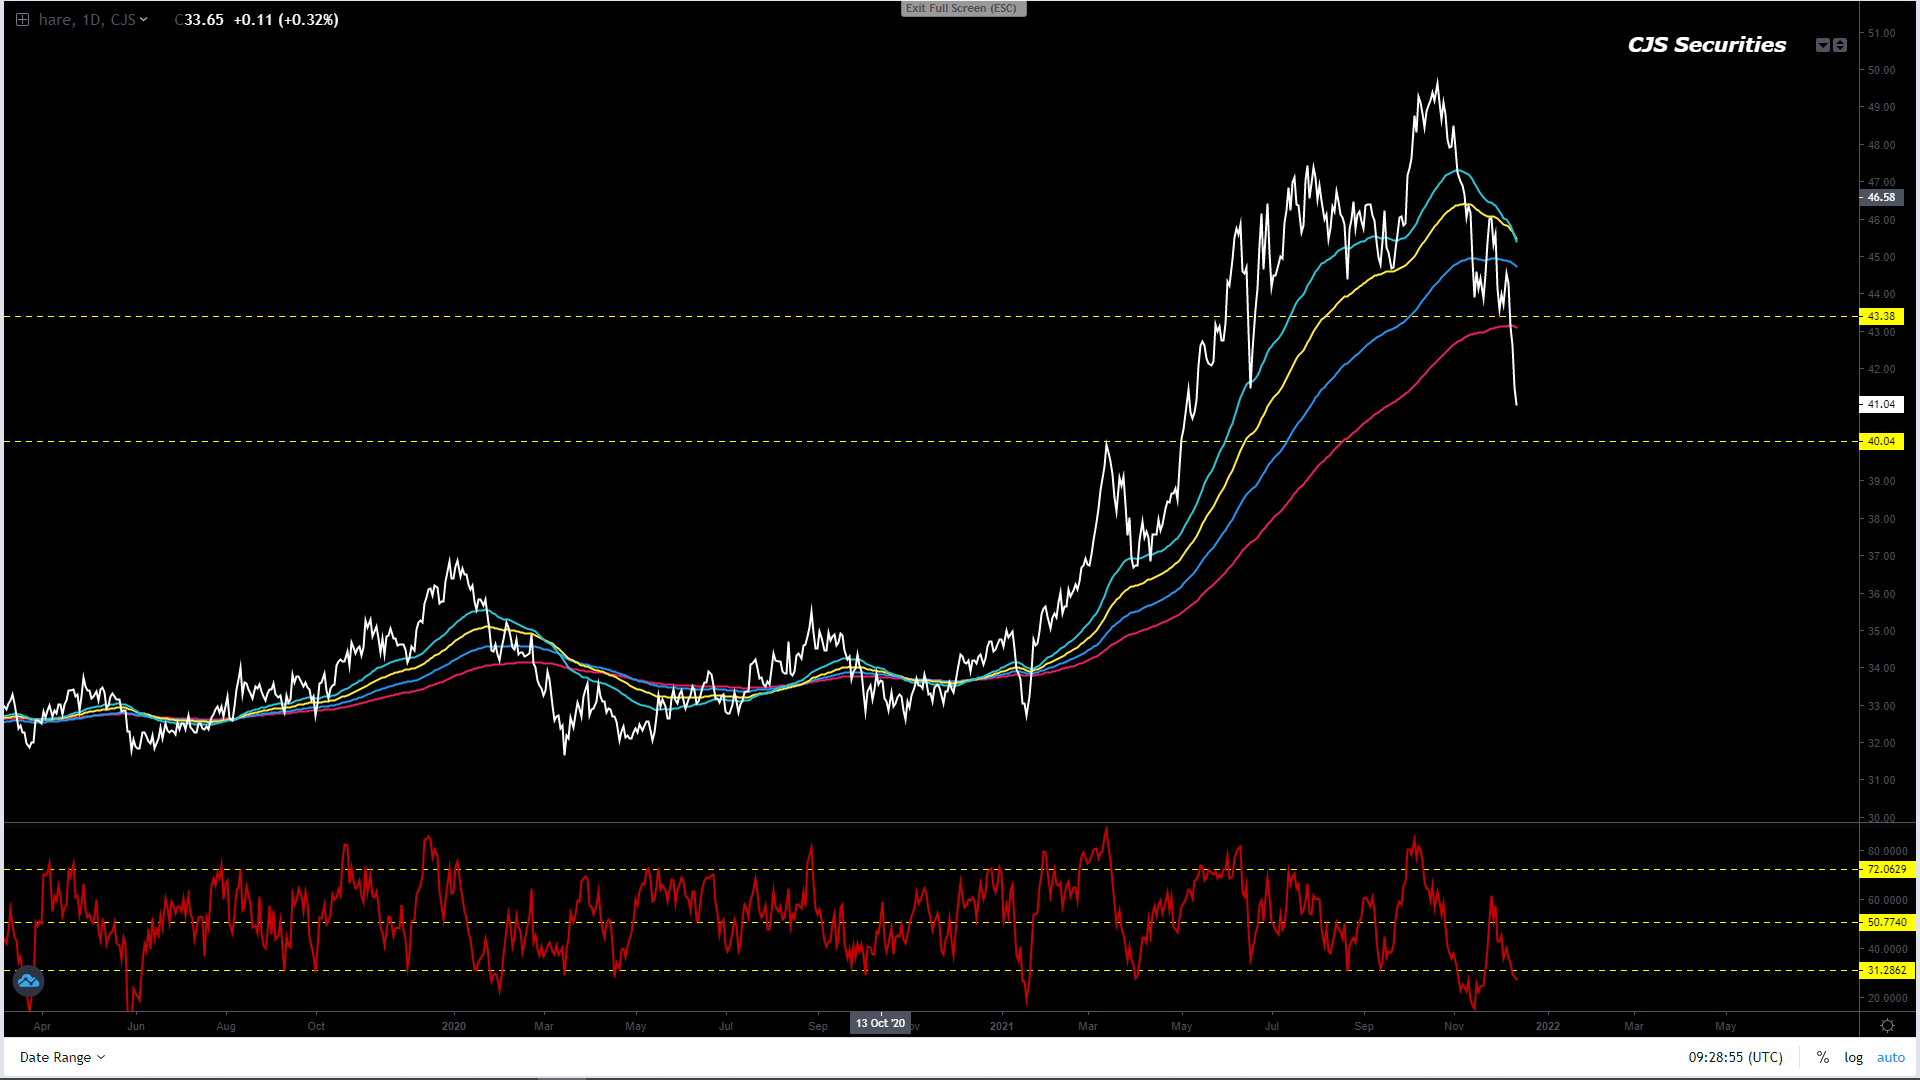Click the pane maximize up-down arrows icon
The image size is (1920, 1080).
(1840, 45)
